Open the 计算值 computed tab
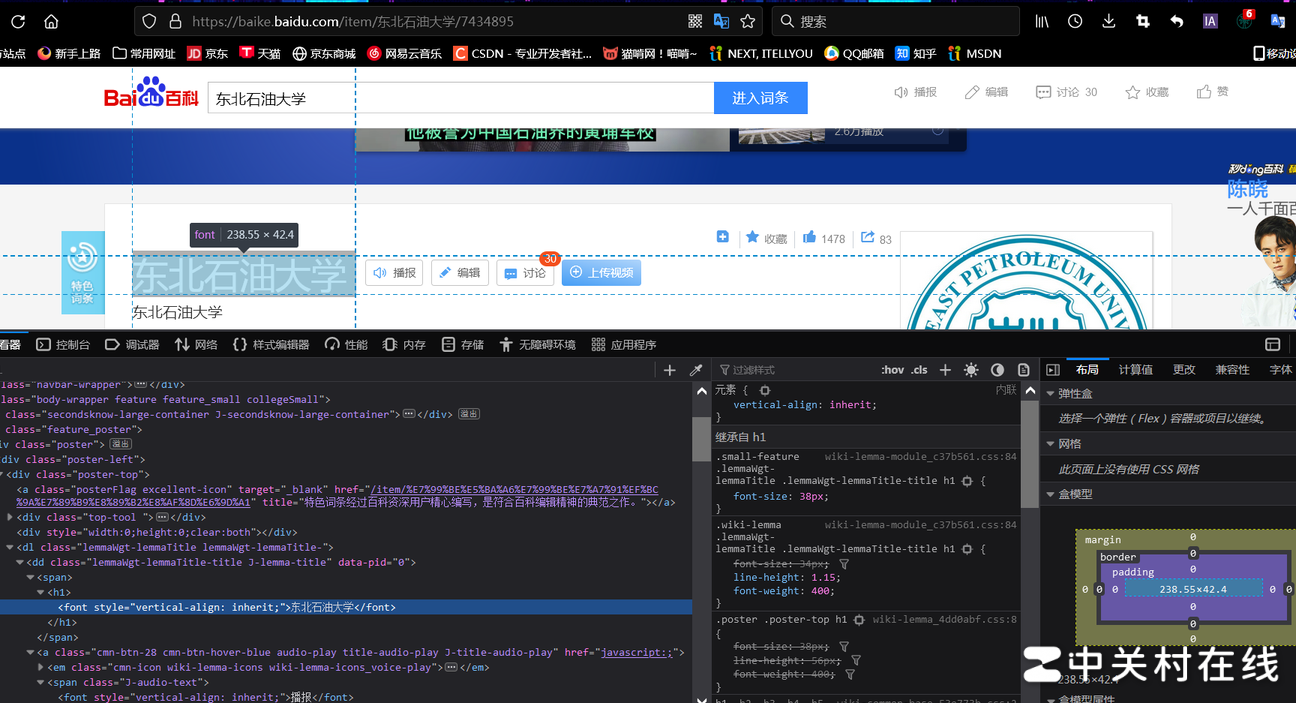 pyautogui.click(x=1135, y=370)
